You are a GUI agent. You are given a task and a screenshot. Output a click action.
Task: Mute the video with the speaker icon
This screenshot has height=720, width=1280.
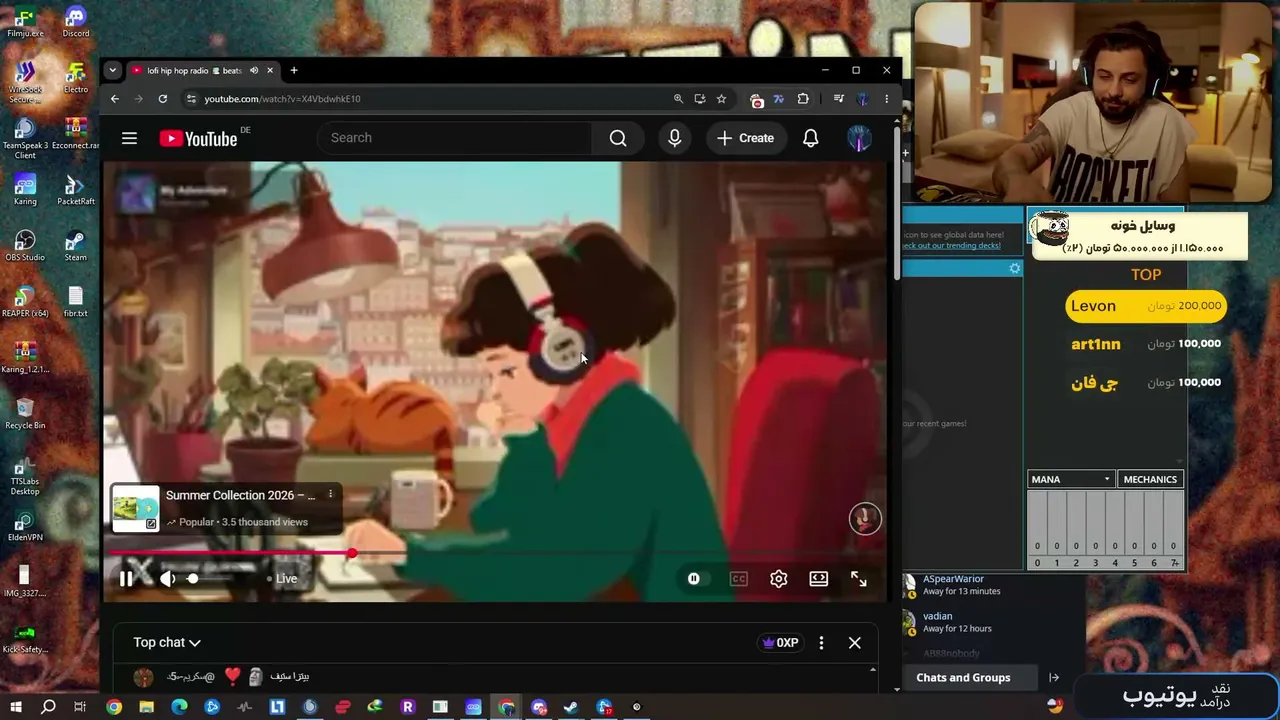coord(168,578)
